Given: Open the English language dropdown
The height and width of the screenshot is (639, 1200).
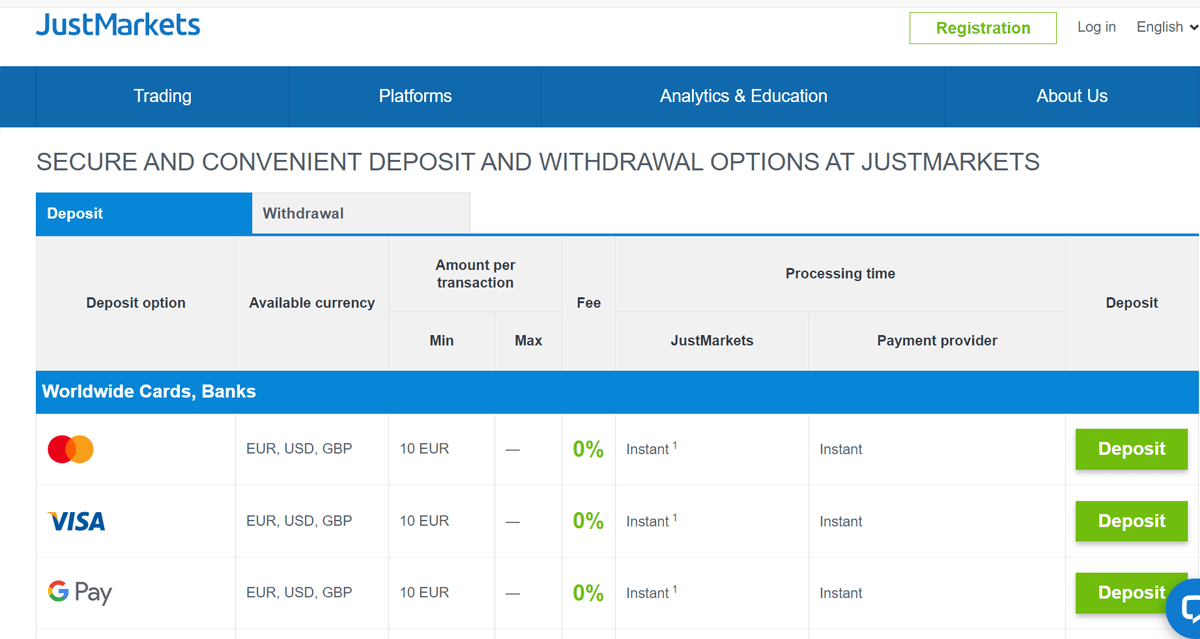Looking at the screenshot, I should pyautogui.click(x=1167, y=27).
